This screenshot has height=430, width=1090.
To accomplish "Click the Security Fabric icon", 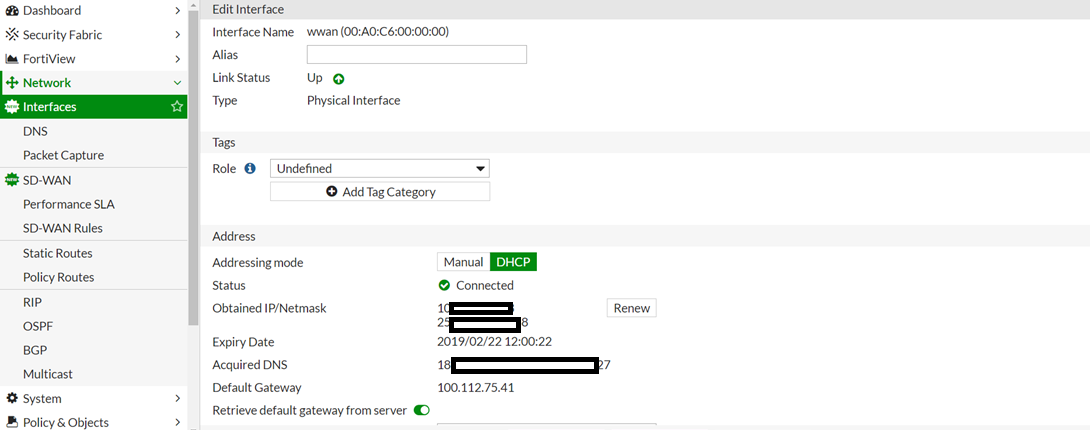I will 13,34.
